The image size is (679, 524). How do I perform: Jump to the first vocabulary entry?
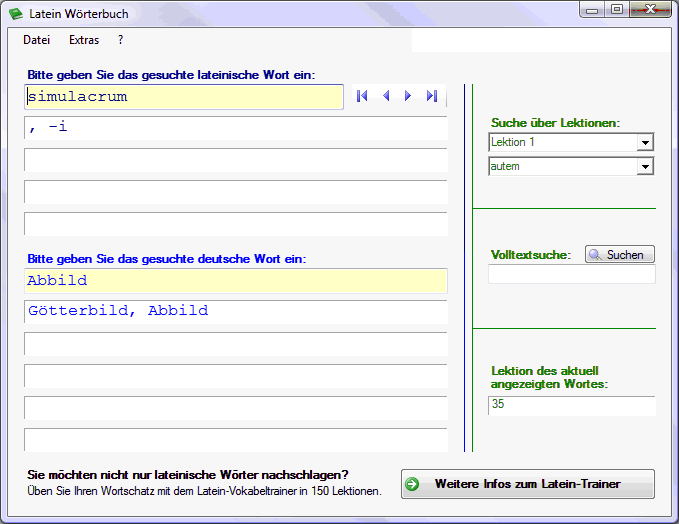(362, 96)
